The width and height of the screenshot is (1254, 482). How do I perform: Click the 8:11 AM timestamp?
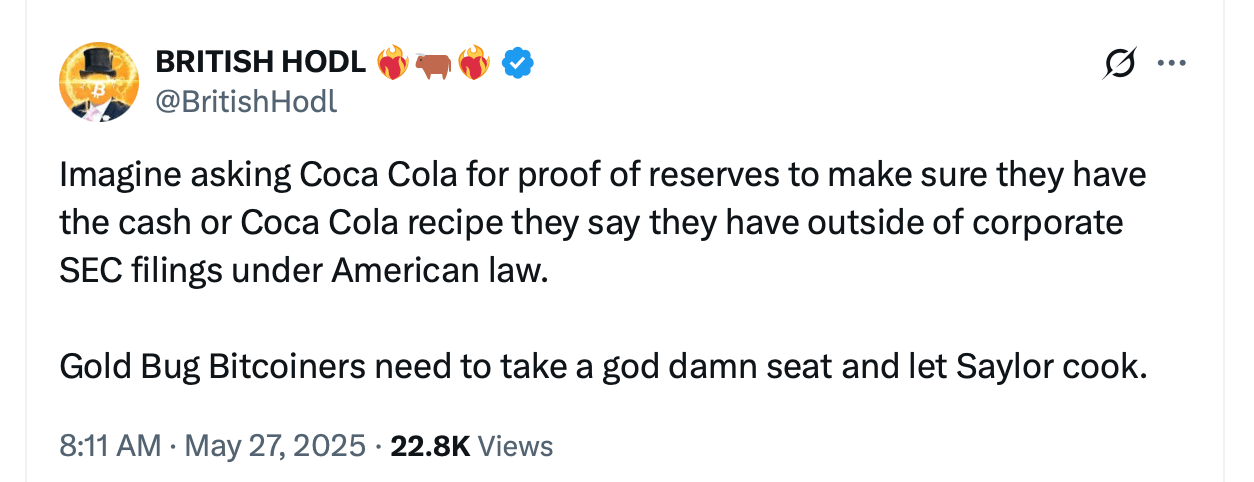pos(110,445)
